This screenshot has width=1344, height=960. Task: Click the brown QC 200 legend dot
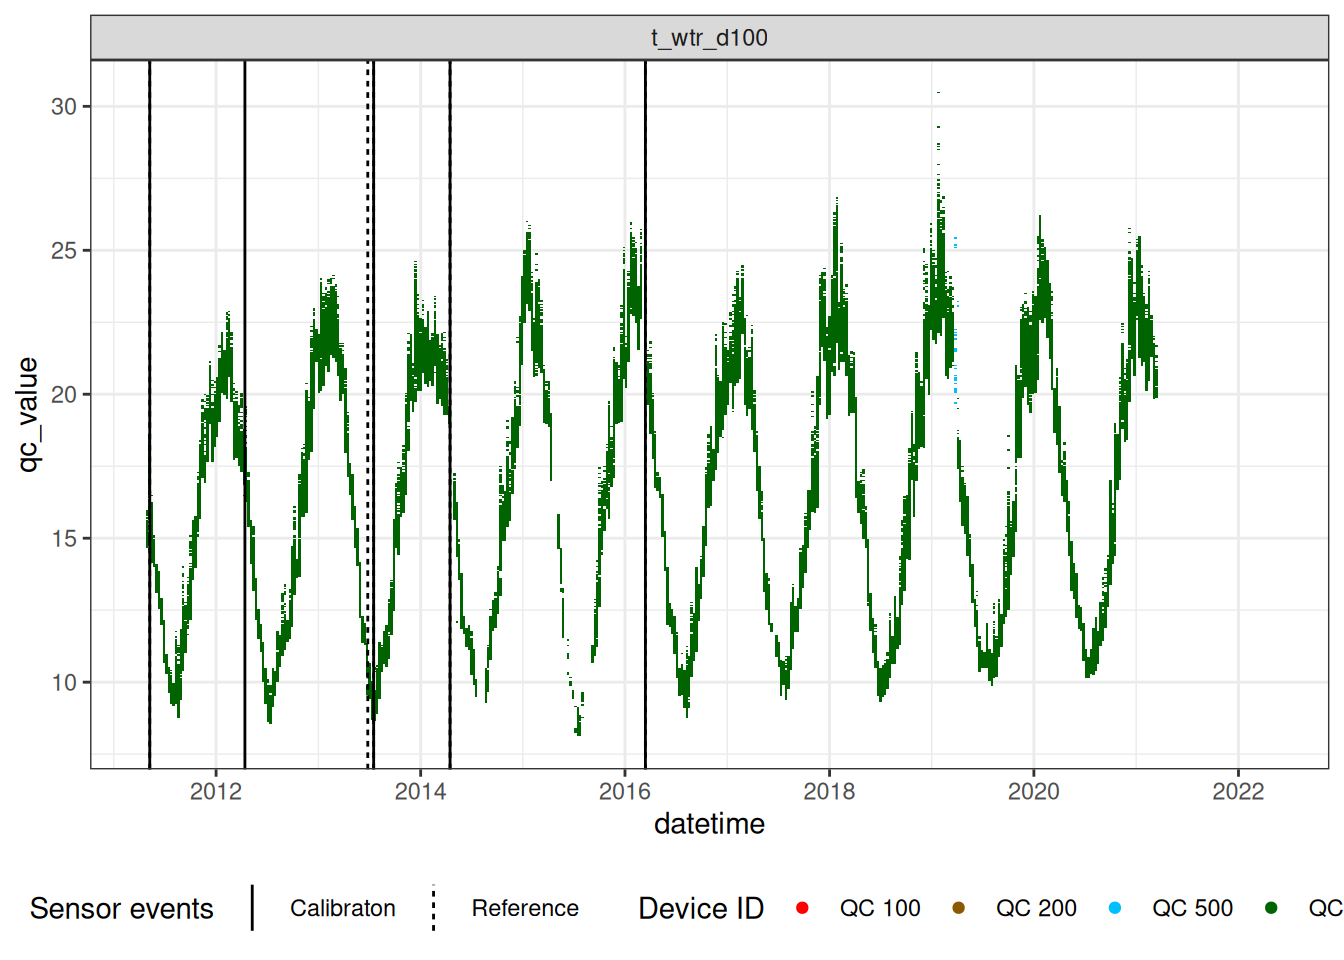coord(958,908)
